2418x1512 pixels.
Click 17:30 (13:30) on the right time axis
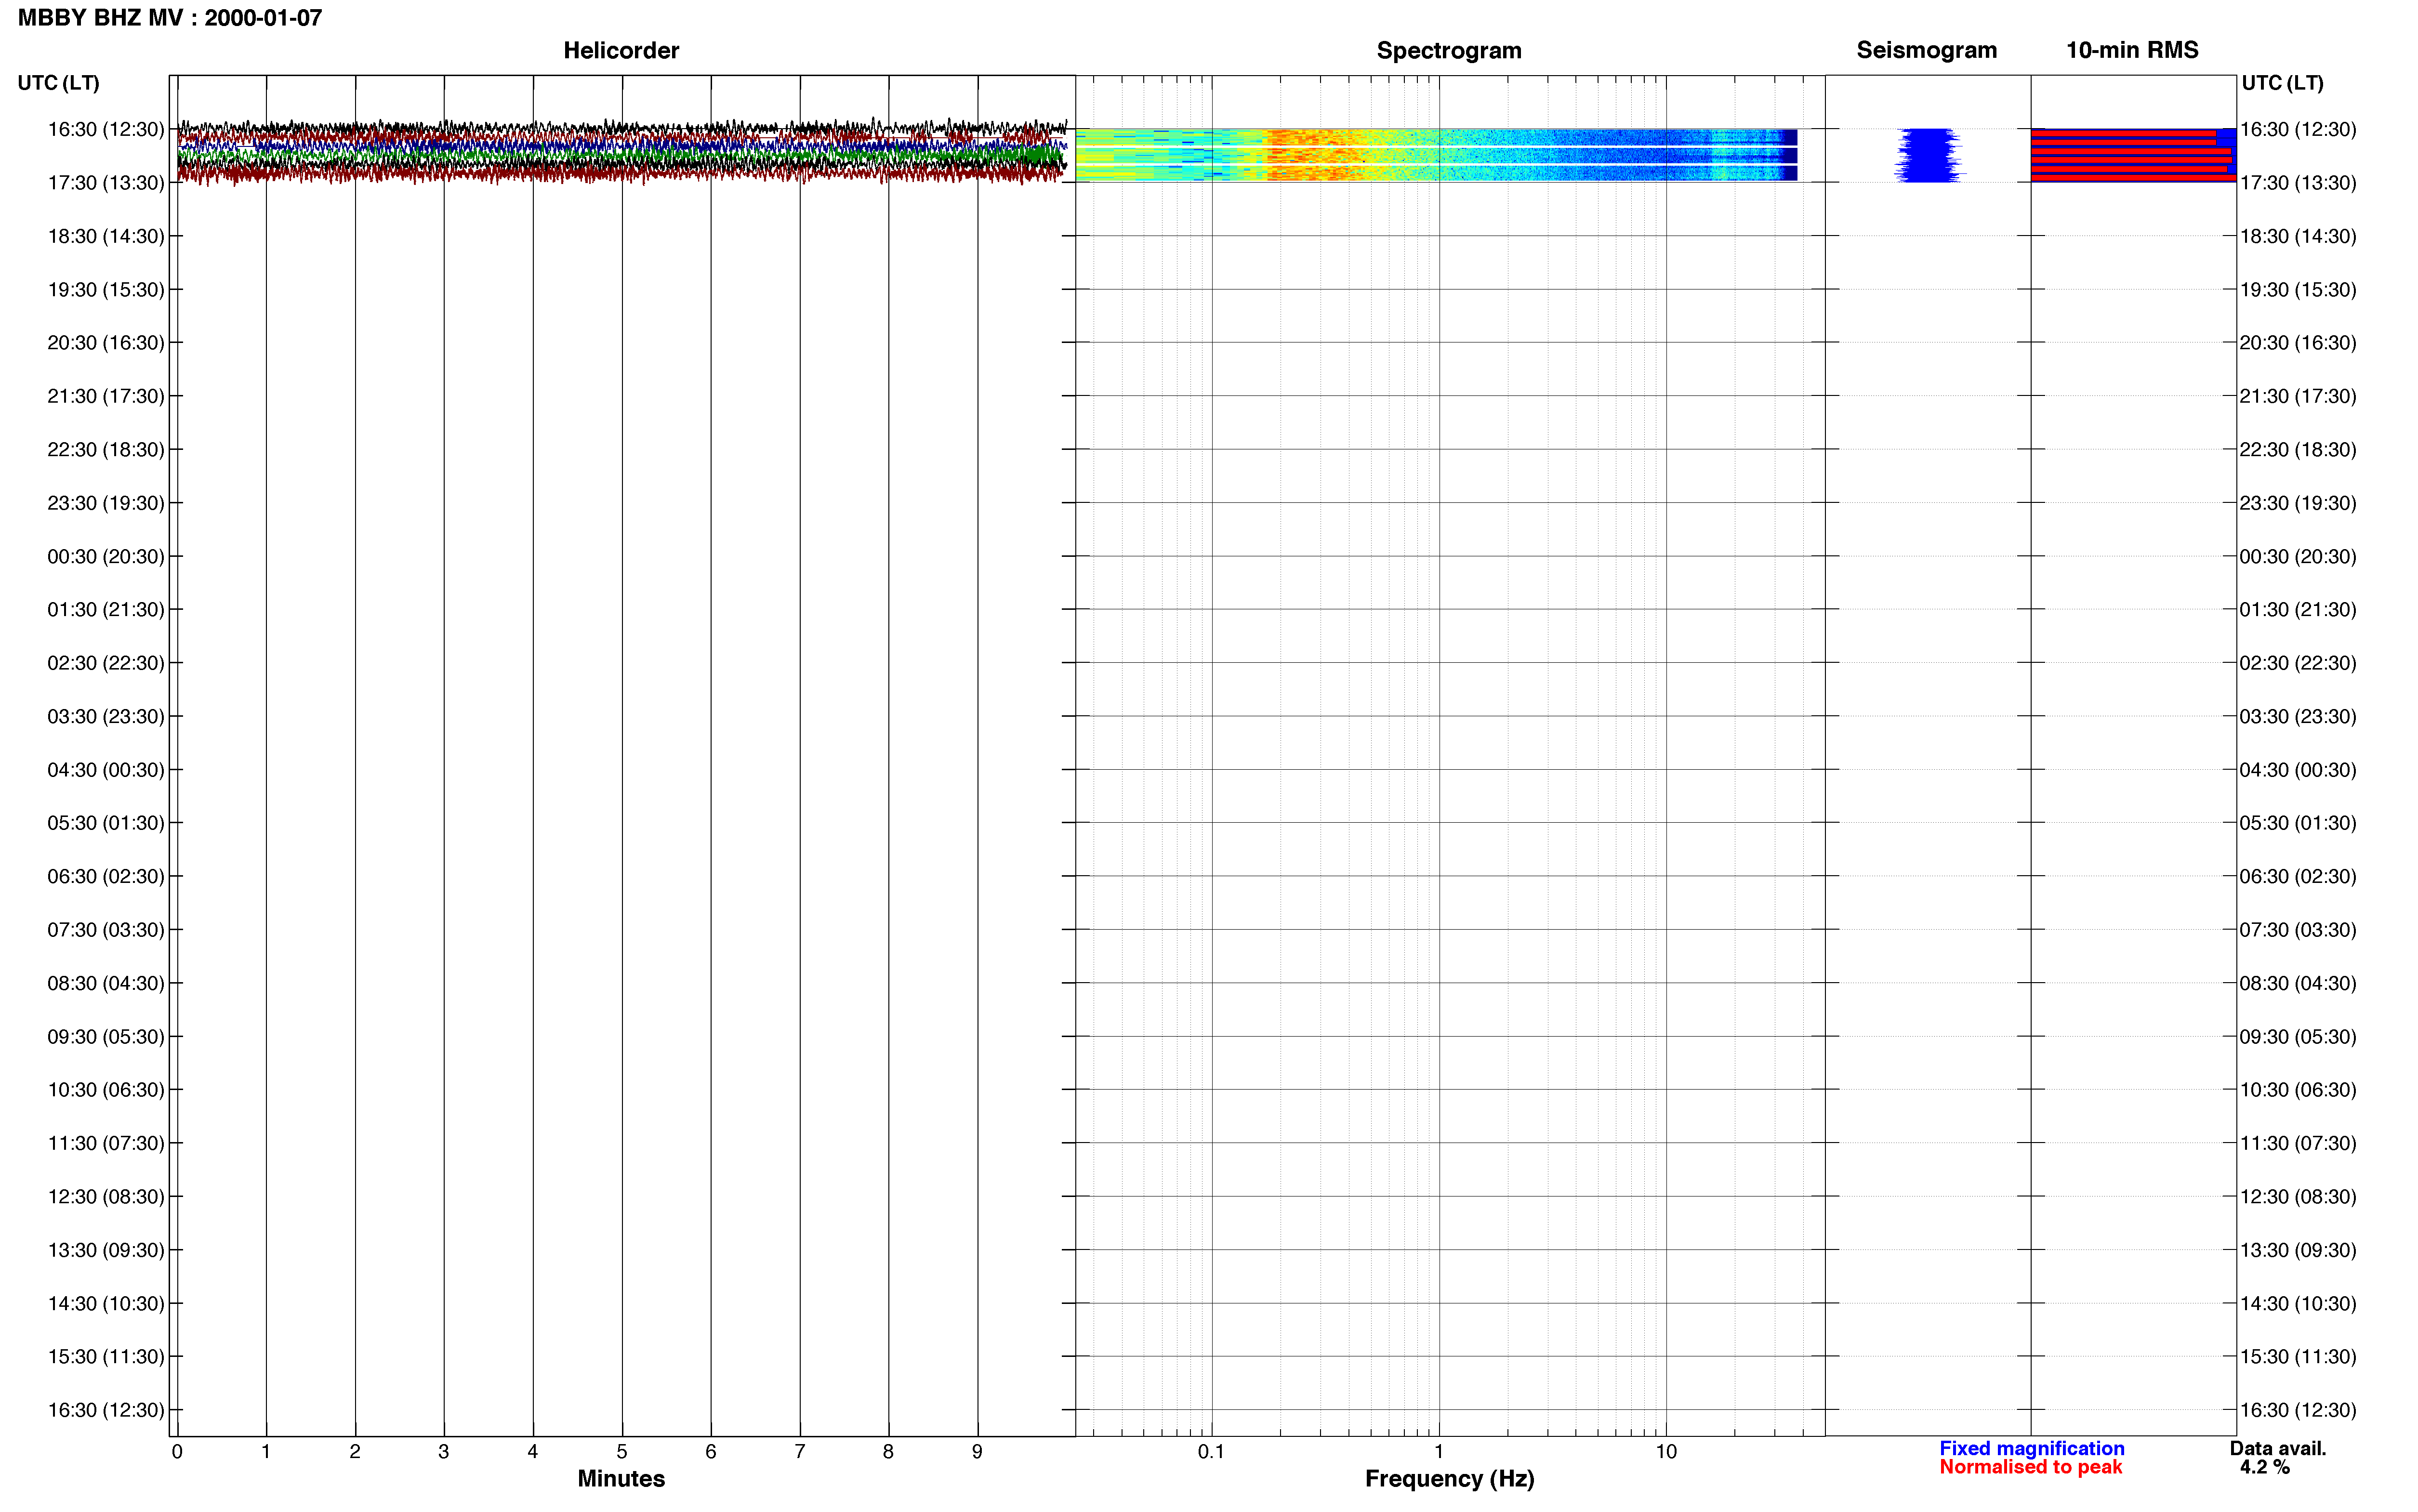point(2298,183)
